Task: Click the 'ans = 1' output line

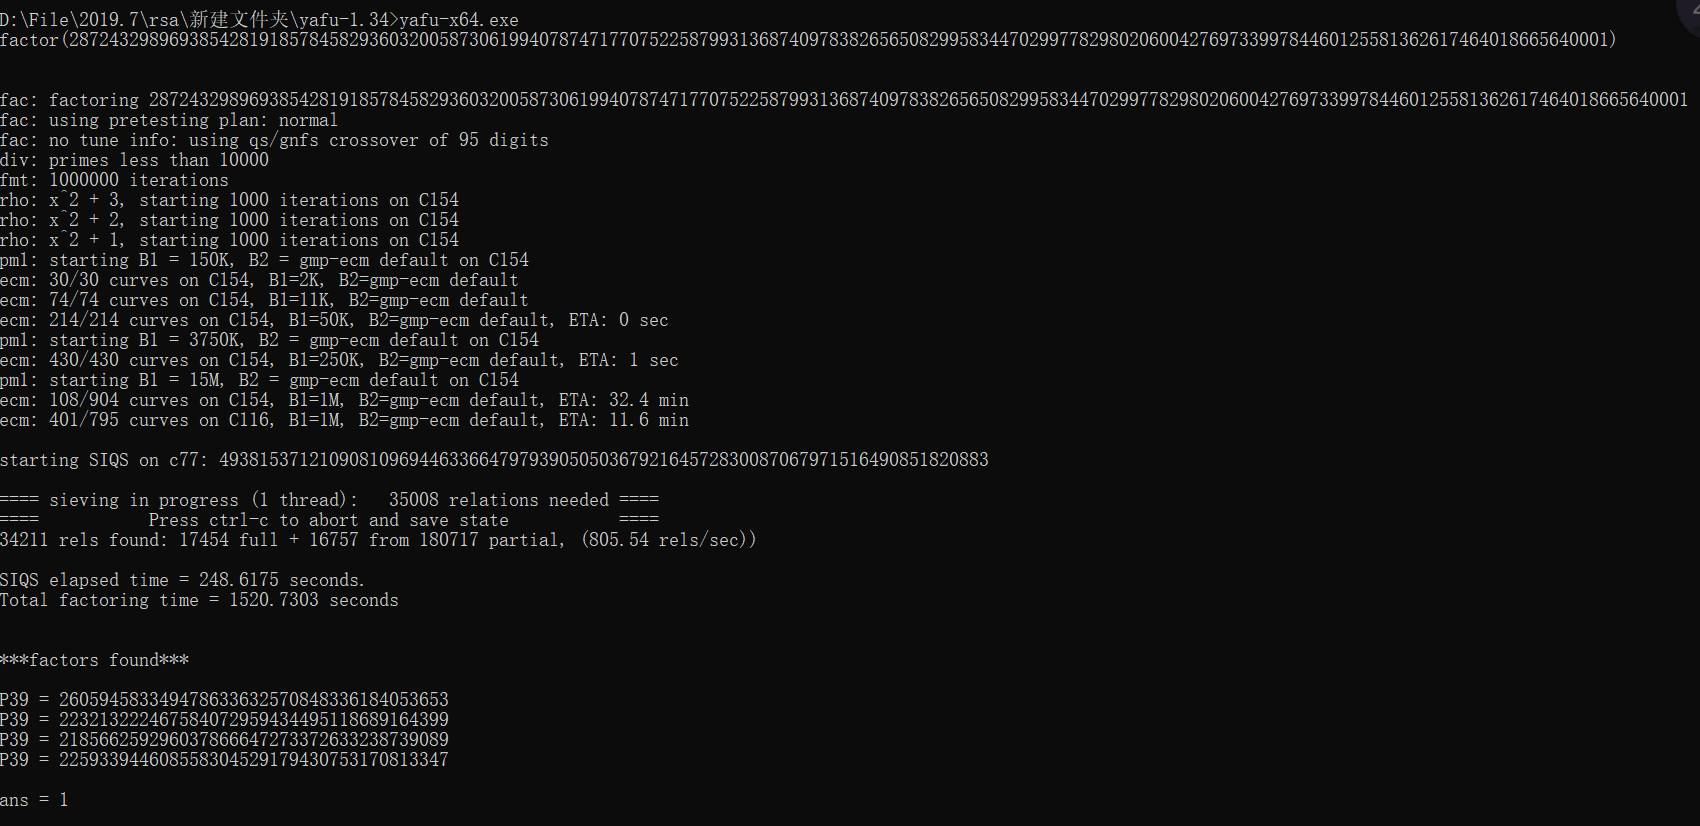Action: [x=34, y=800]
